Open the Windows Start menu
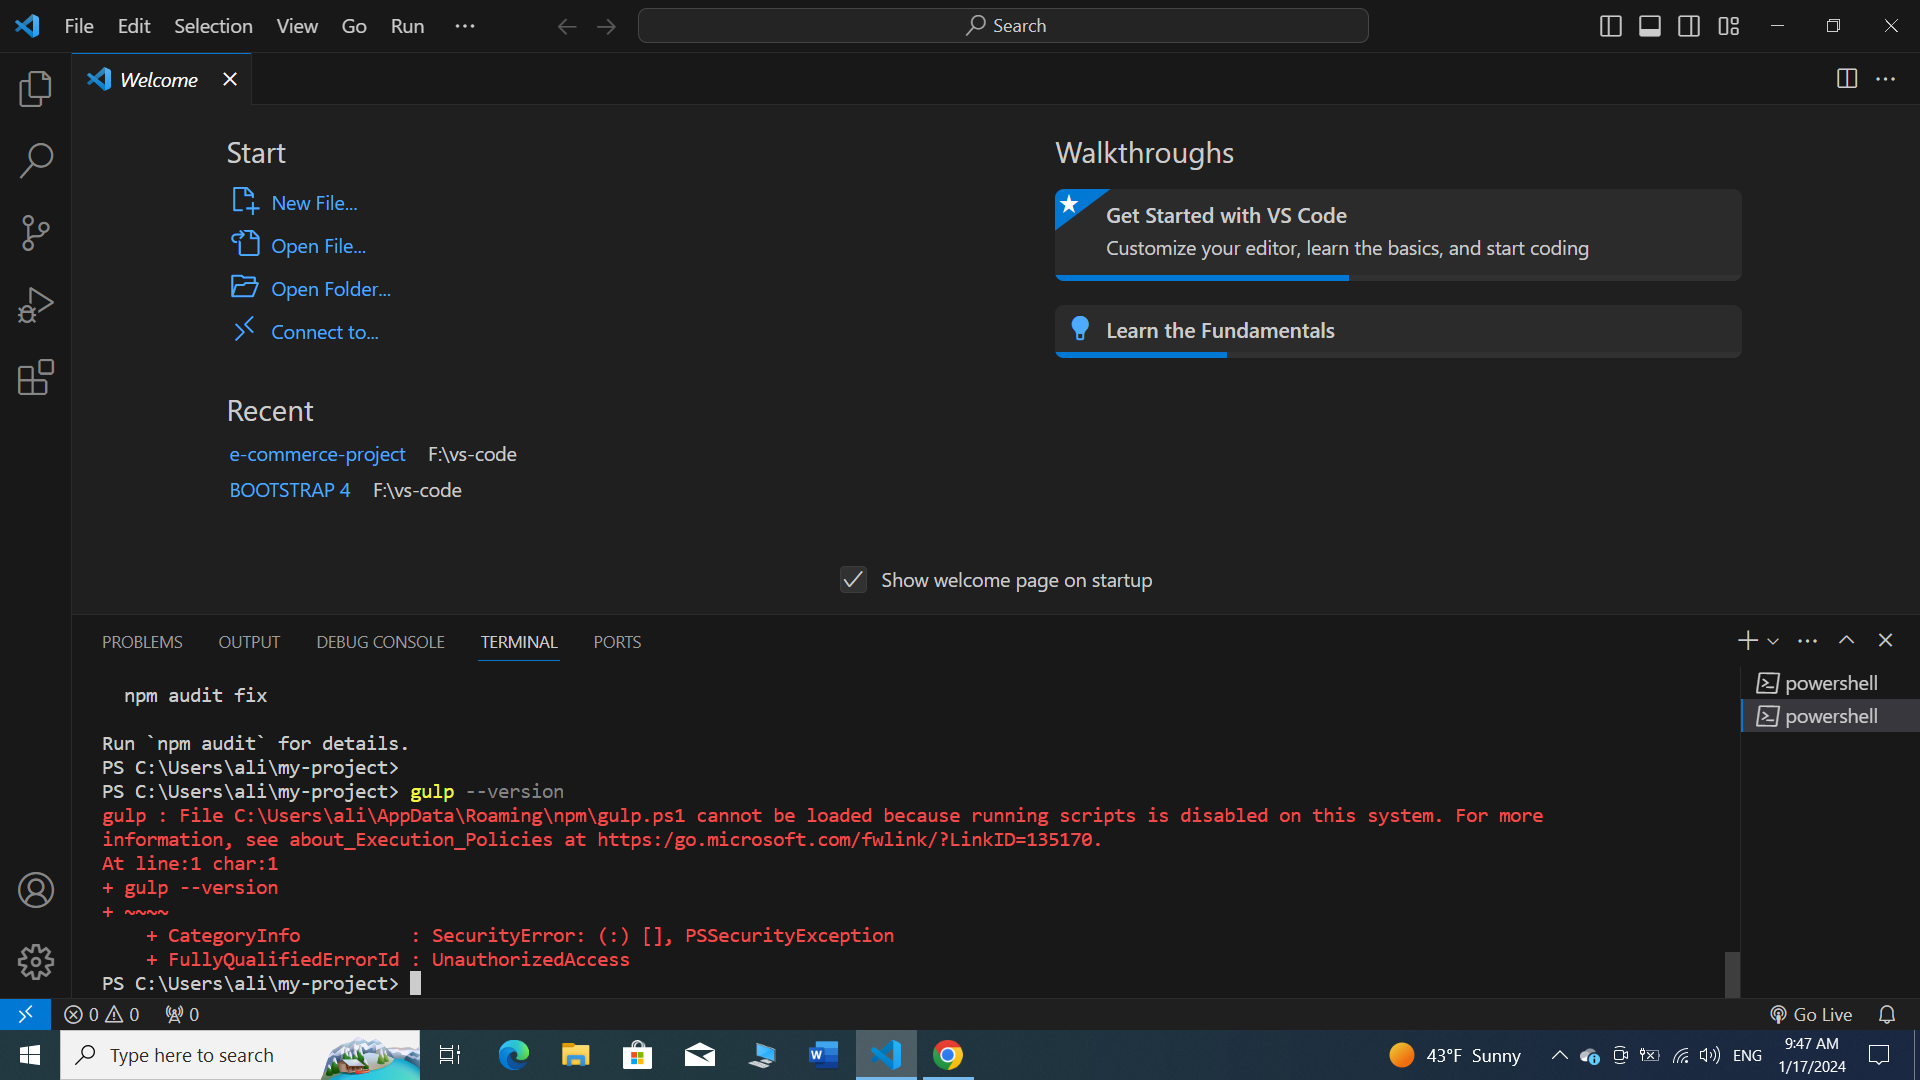Viewport: 1920px width, 1080px height. [30, 1055]
